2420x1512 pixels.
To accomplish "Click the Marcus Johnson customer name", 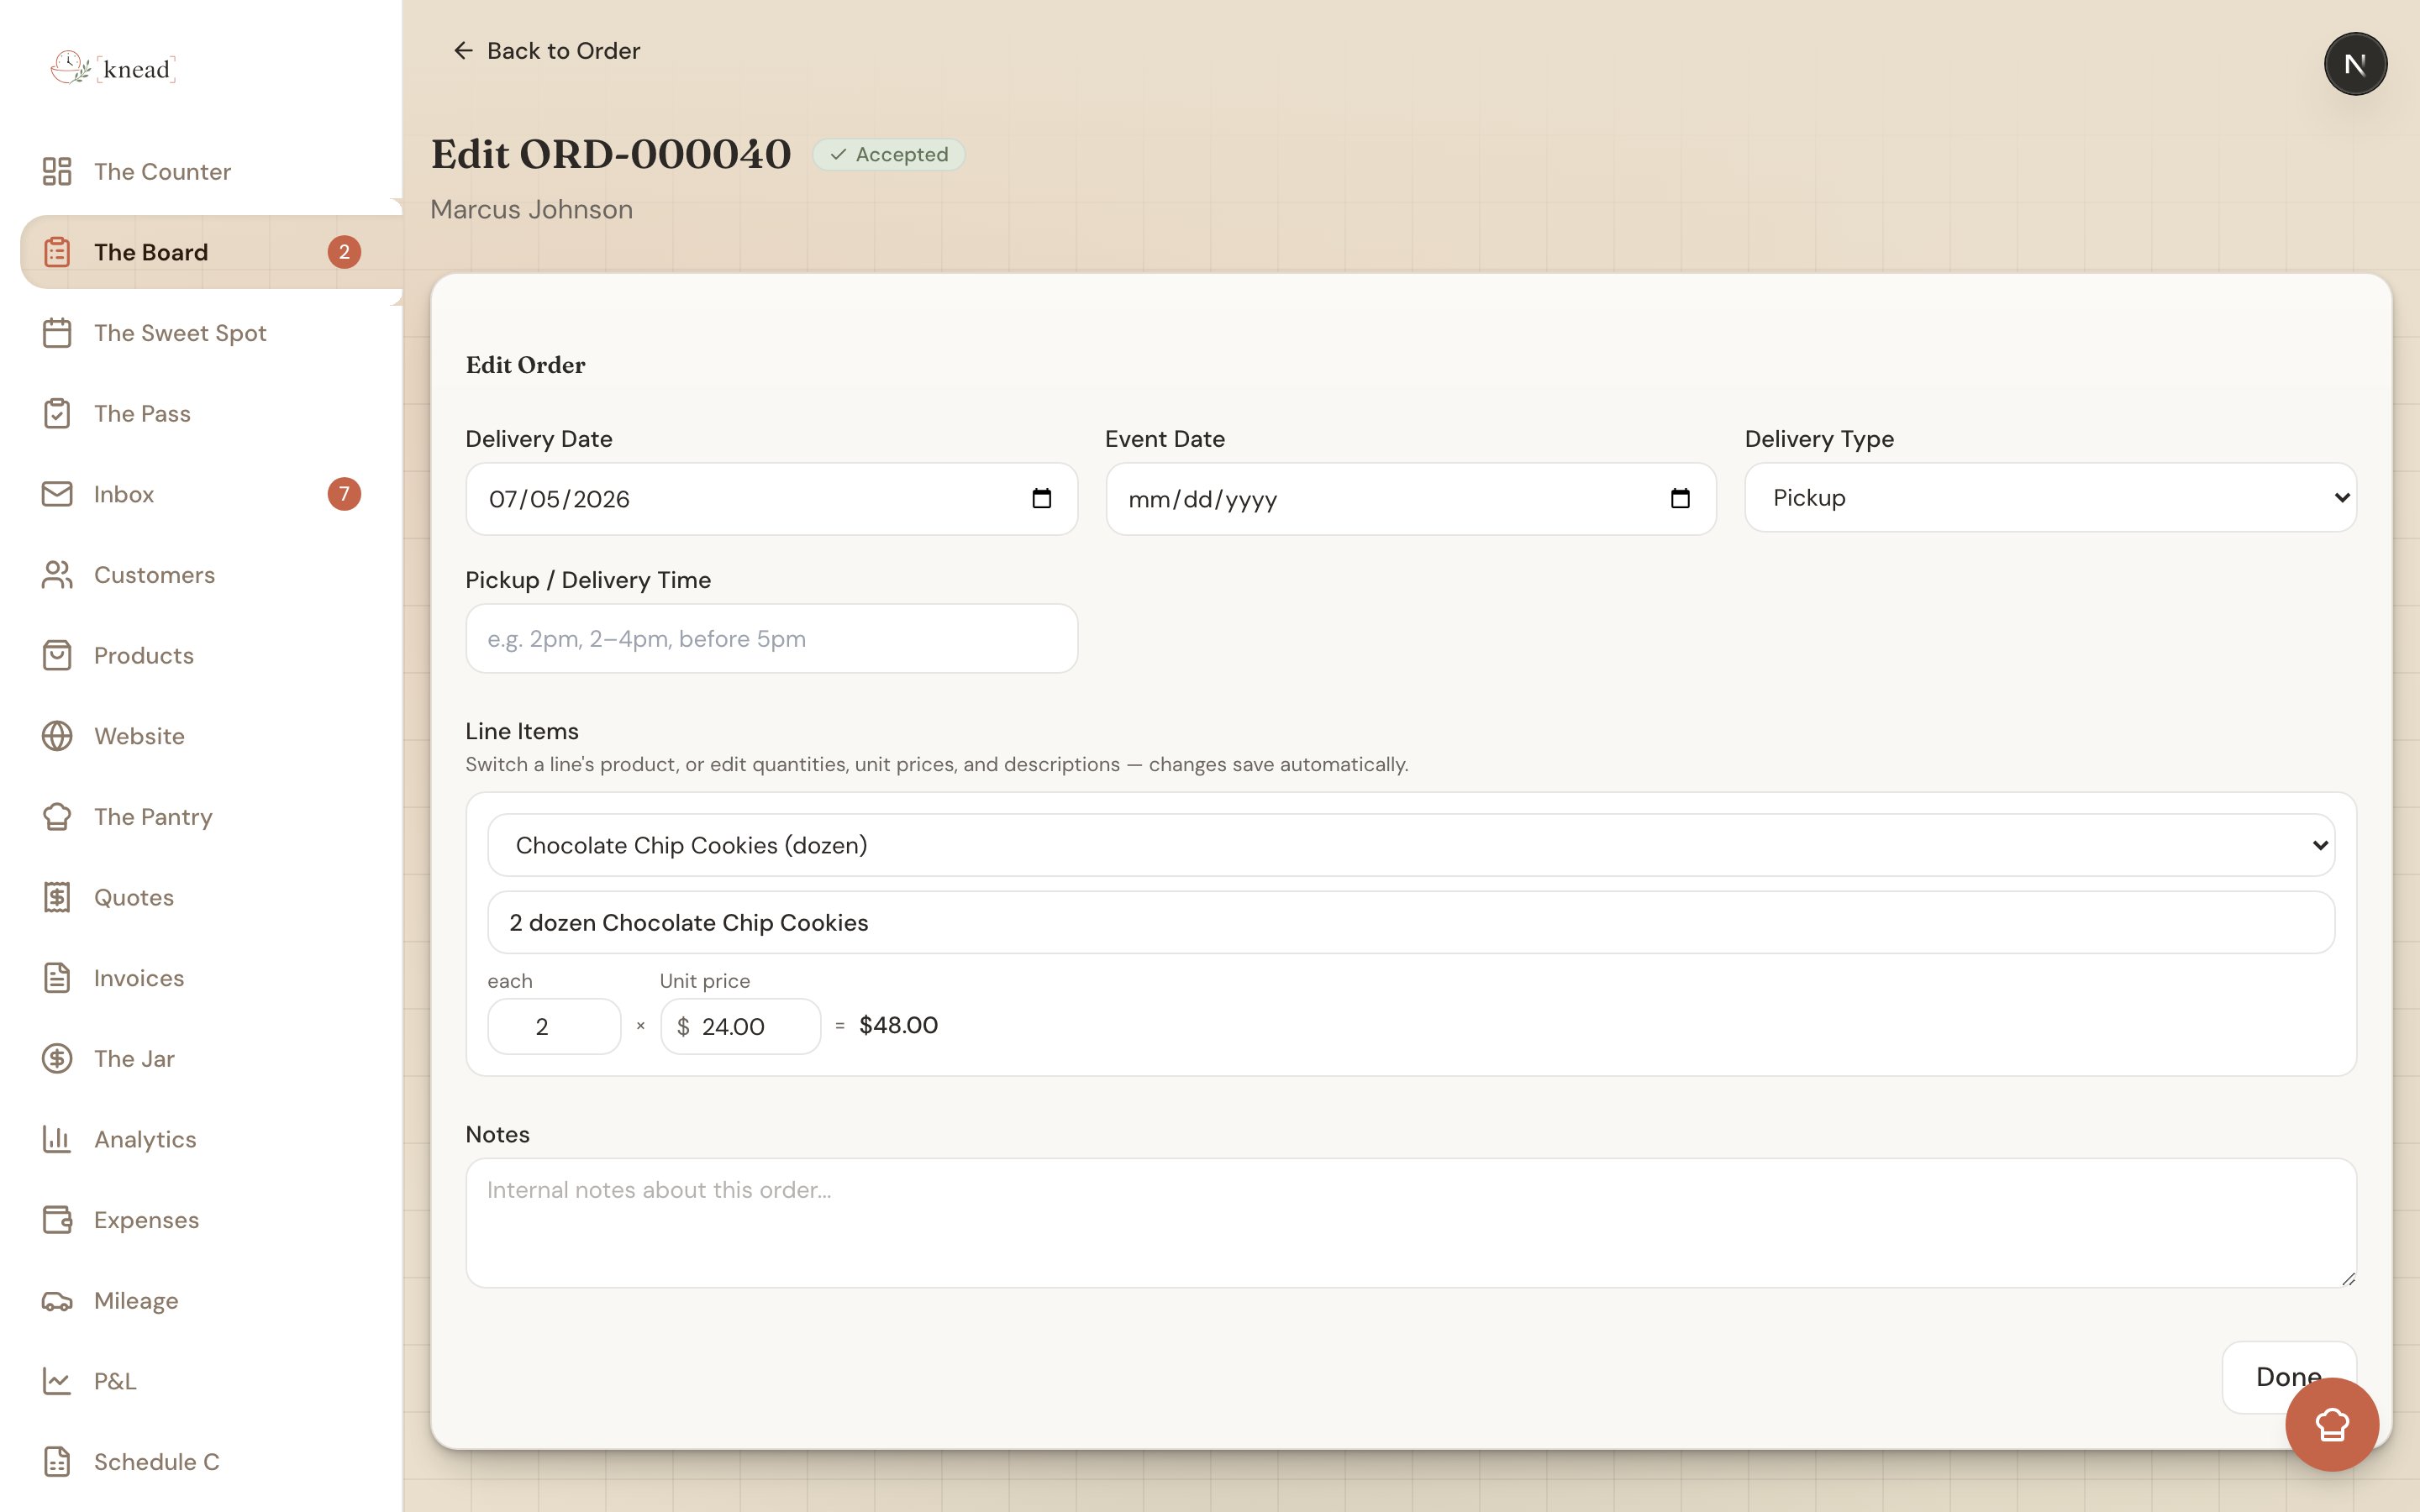I will click(x=531, y=209).
